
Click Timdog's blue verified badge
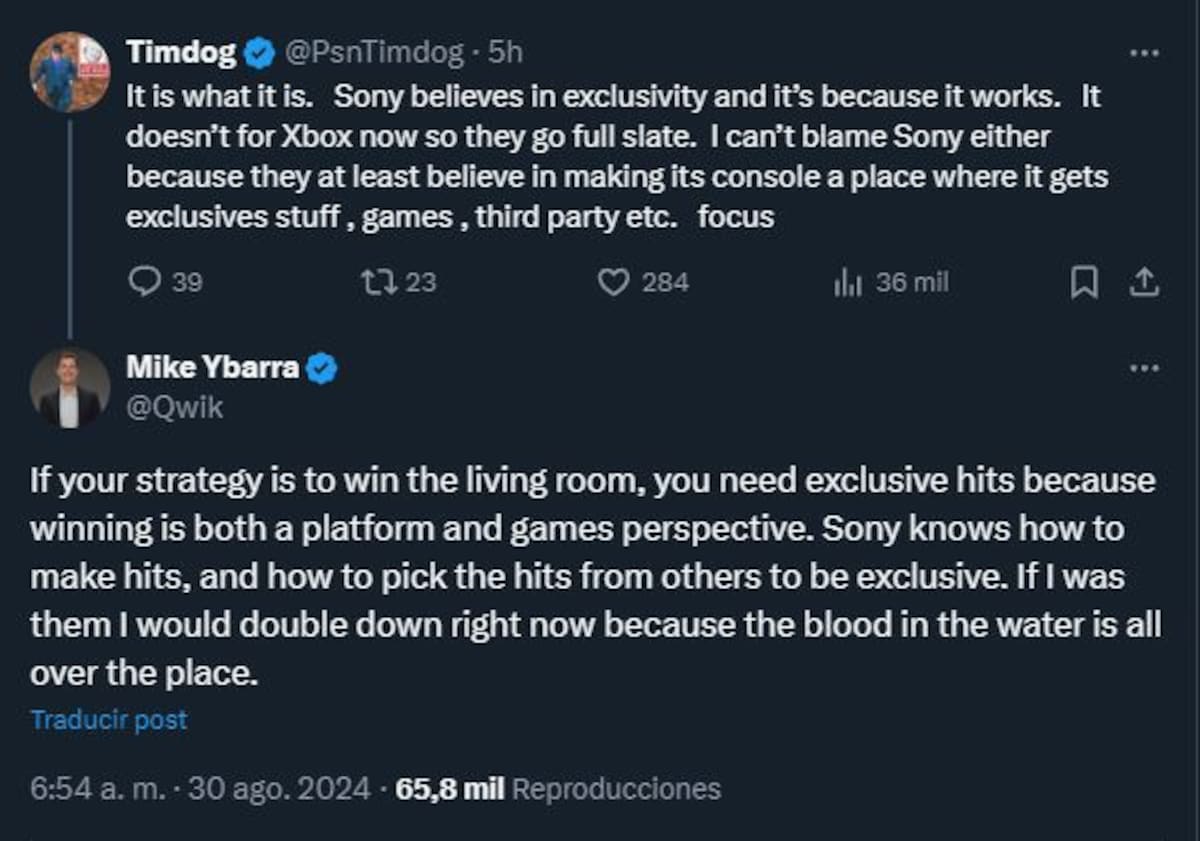pyautogui.click(x=260, y=53)
